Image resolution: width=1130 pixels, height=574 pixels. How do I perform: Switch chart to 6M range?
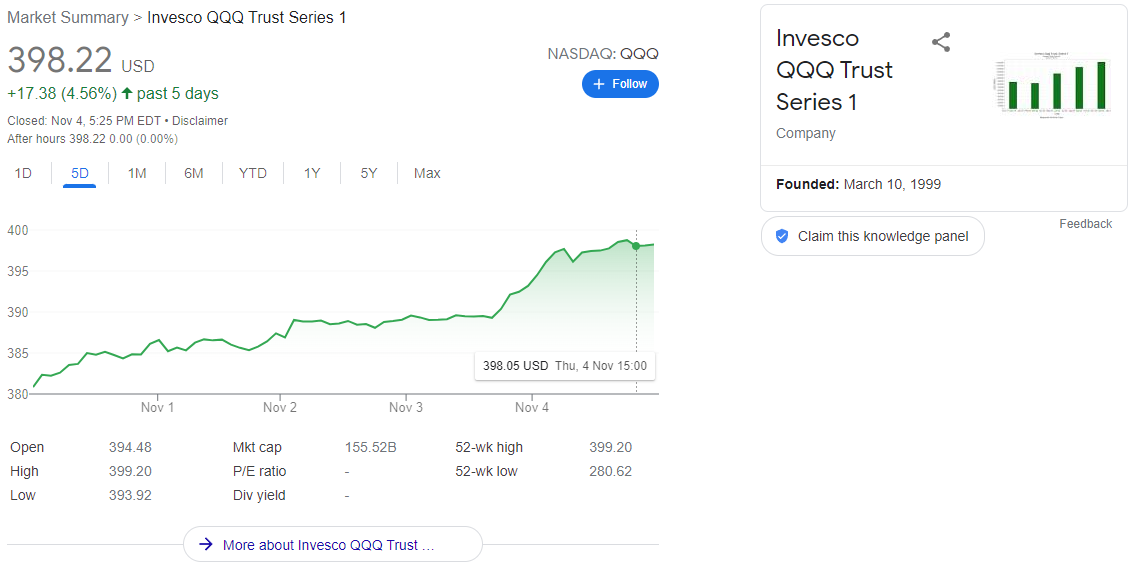click(194, 173)
